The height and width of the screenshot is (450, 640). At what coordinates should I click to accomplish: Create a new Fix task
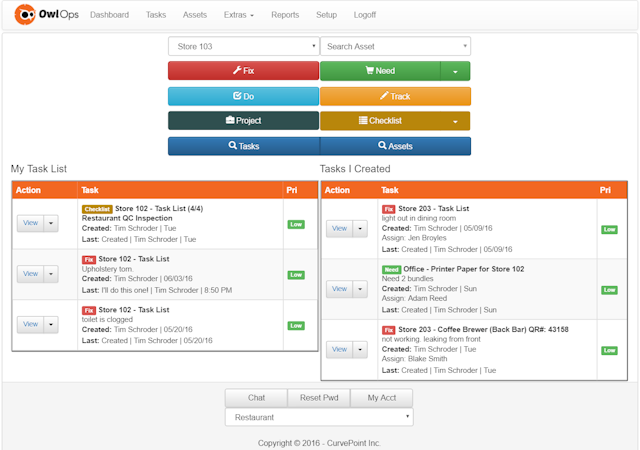tap(244, 71)
